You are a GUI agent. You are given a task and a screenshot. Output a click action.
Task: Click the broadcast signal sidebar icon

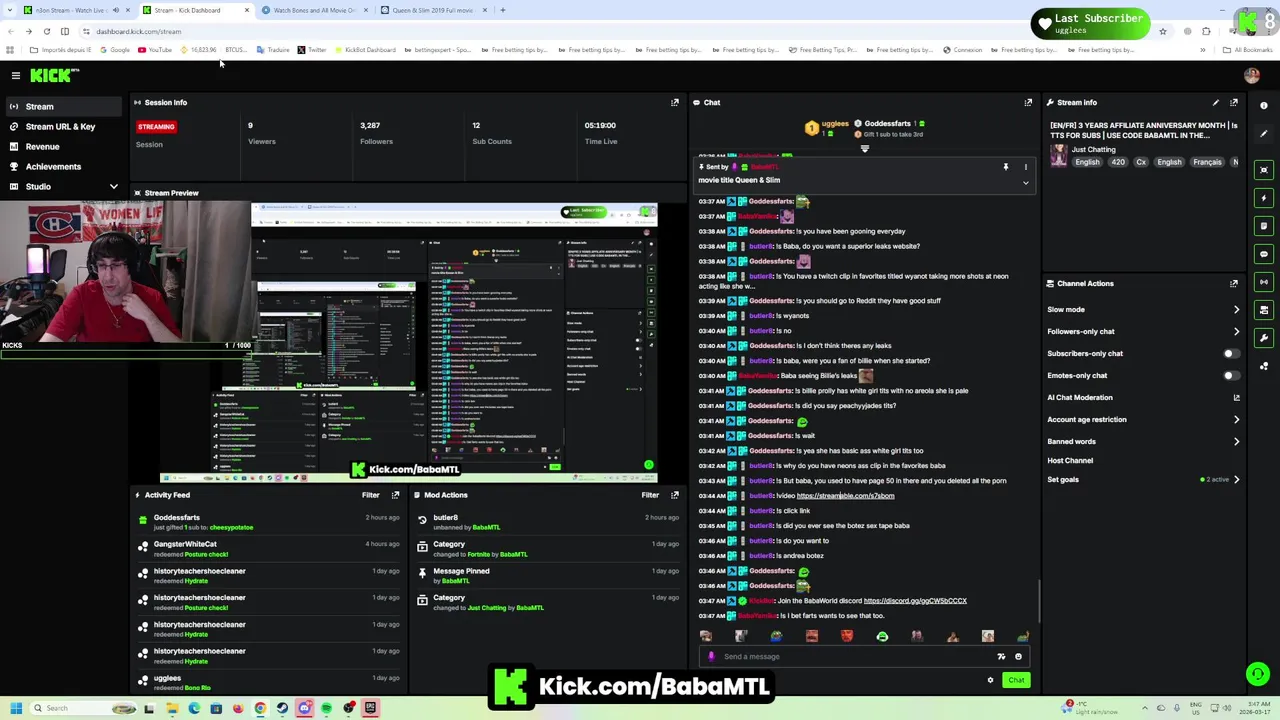click(x=1264, y=282)
